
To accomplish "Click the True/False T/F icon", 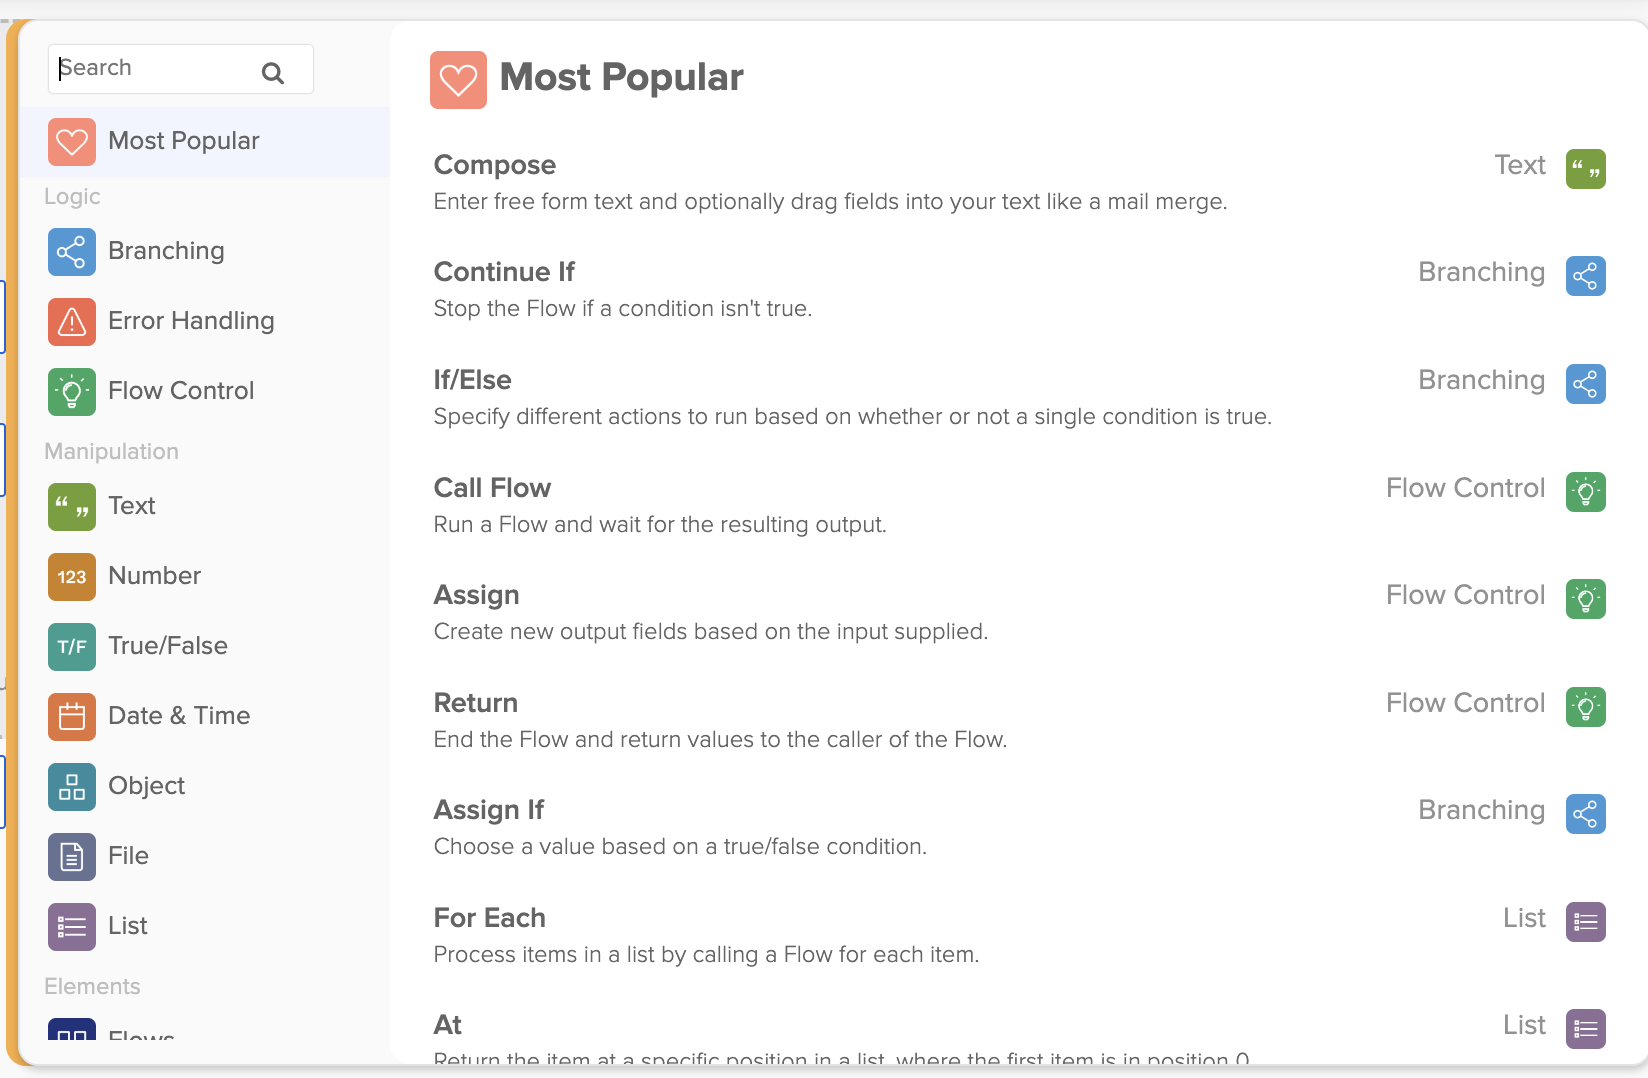I will [72, 646].
